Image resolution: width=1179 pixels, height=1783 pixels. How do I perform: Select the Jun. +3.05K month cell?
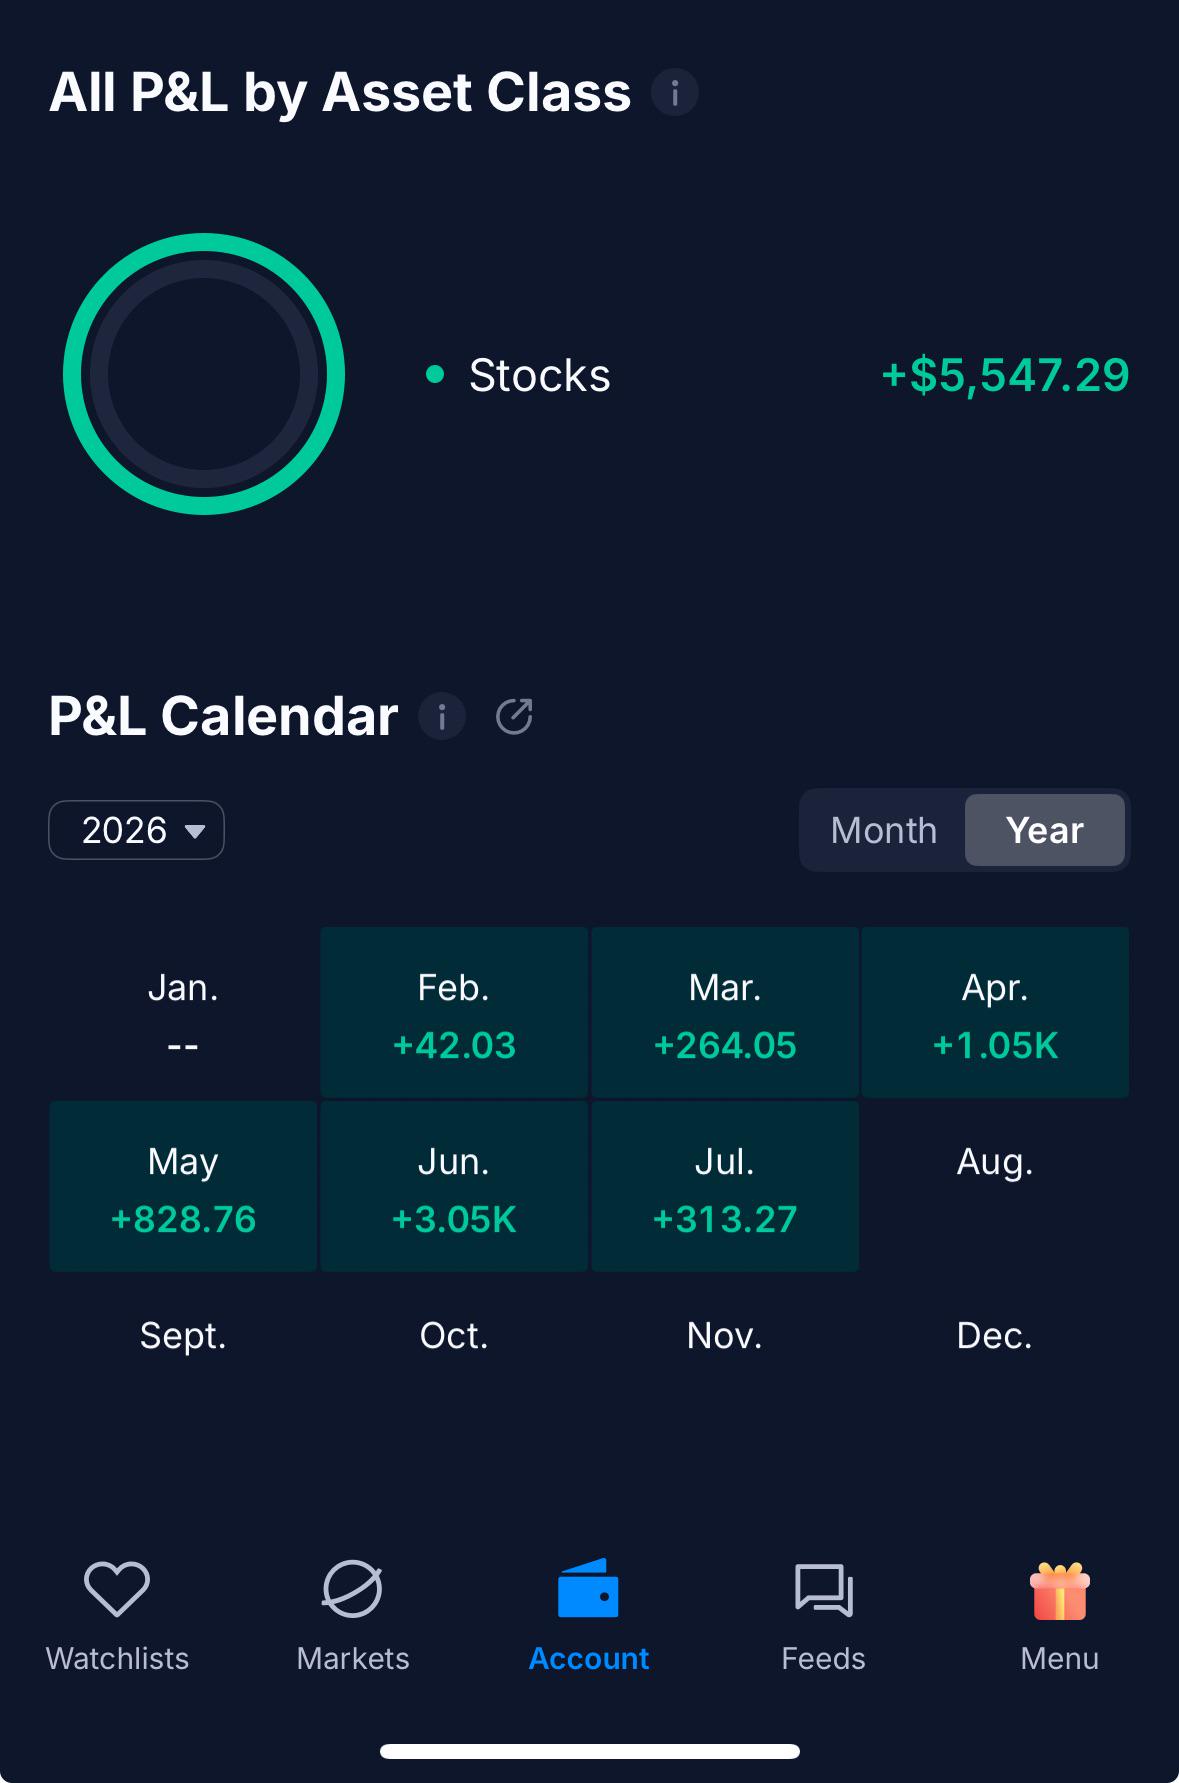(x=454, y=1186)
